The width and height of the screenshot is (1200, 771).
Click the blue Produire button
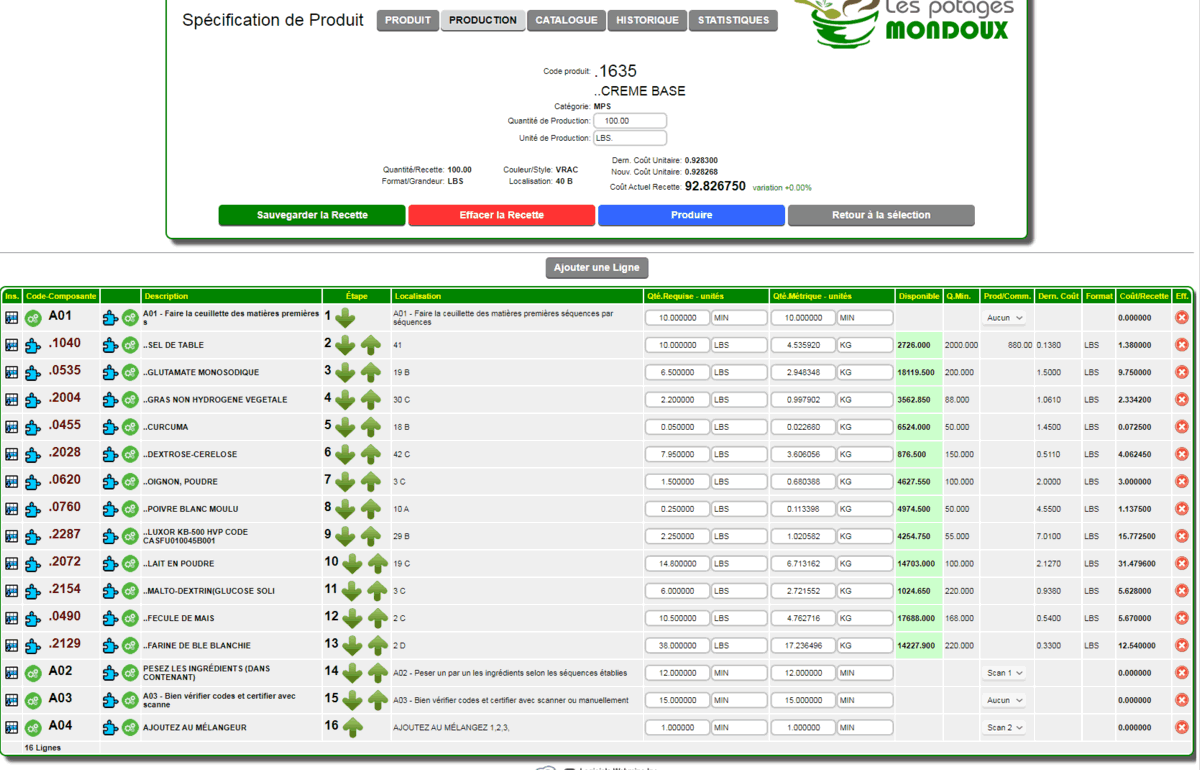point(691,215)
